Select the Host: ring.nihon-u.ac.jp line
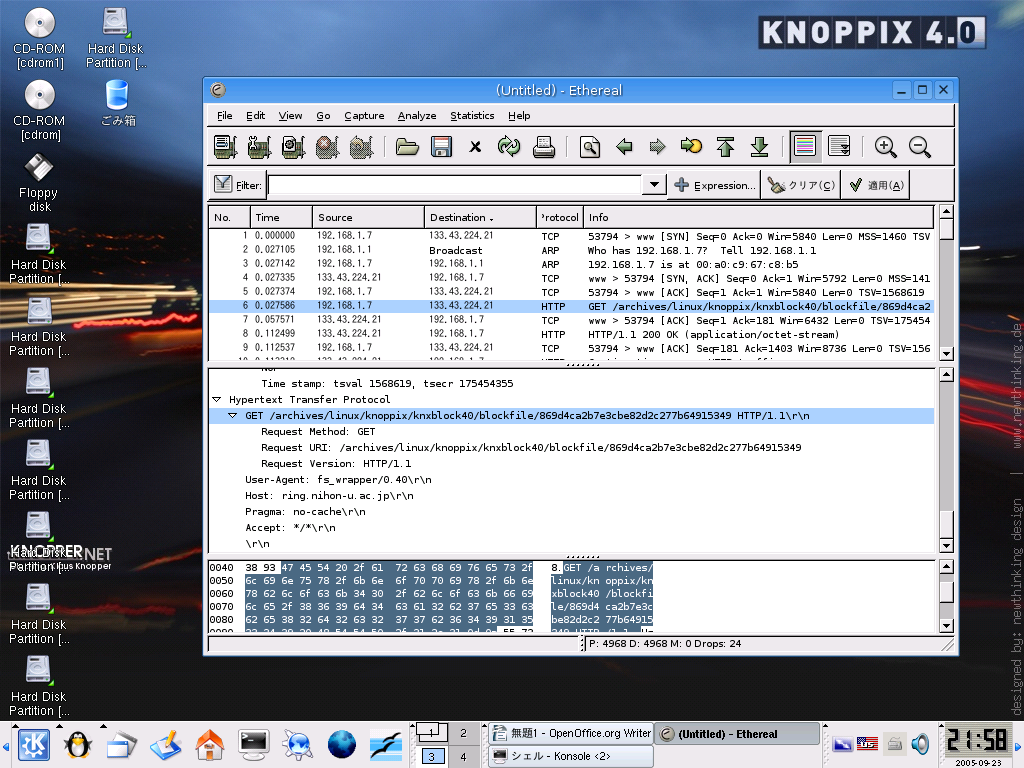Image resolution: width=1024 pixels, height=768 pixels. coord(329,496)
